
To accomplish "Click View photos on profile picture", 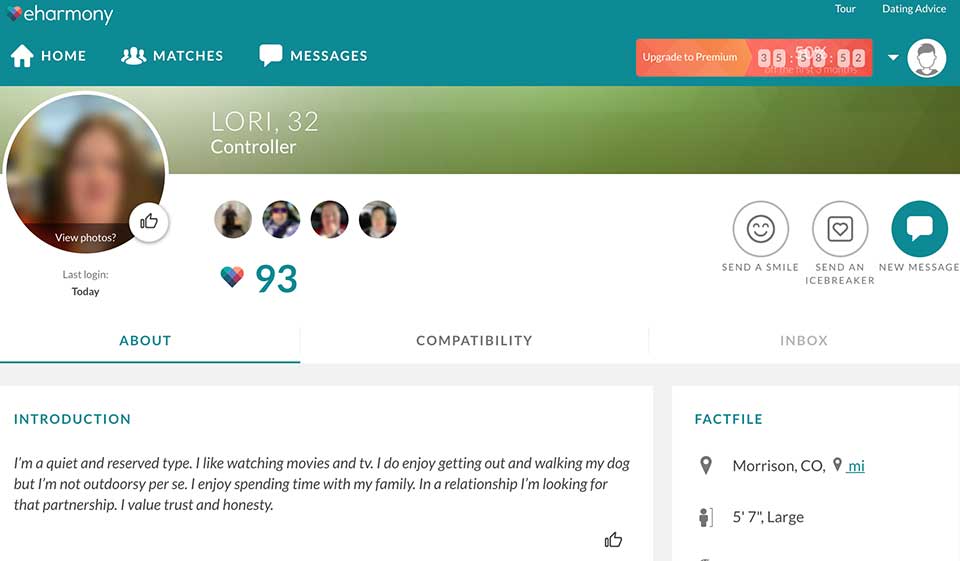I will 85,238.
